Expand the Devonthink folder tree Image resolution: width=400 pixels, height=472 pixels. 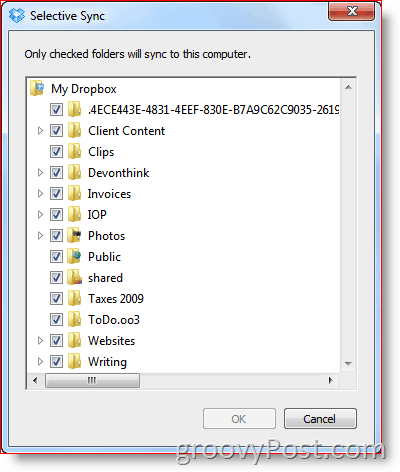(40, 173)
